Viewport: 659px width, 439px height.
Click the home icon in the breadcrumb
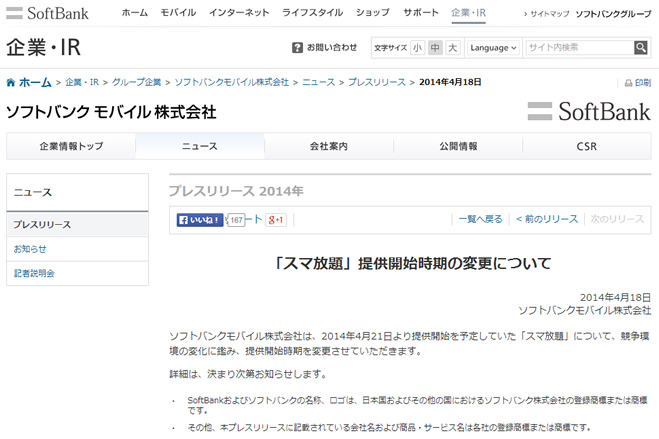coord(11,82)
